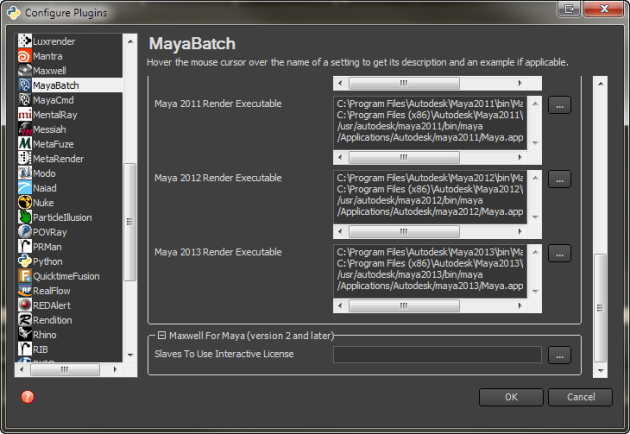The image size is (630, 434).
Task: Select the Nuke entry name in list
Action: tap(43, 203)
